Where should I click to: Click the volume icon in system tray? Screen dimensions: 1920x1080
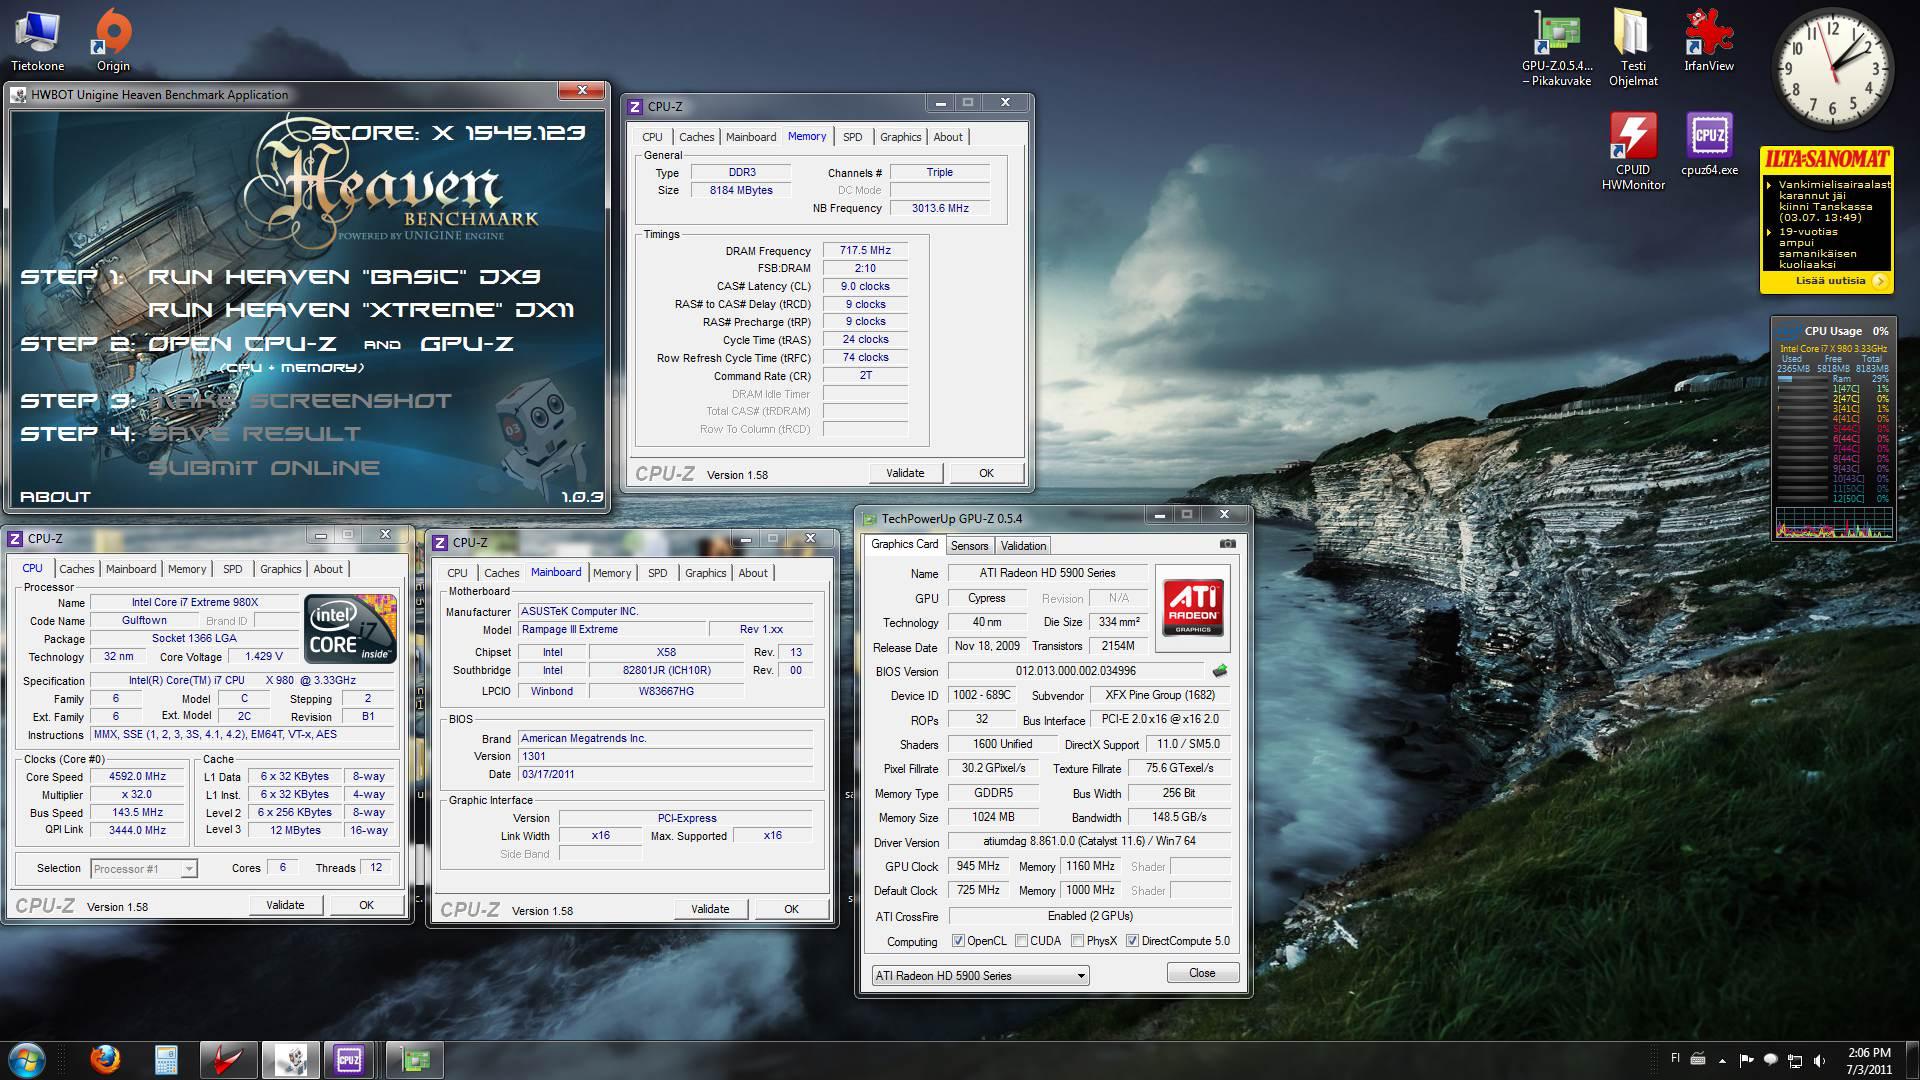click(1819, 1060)
